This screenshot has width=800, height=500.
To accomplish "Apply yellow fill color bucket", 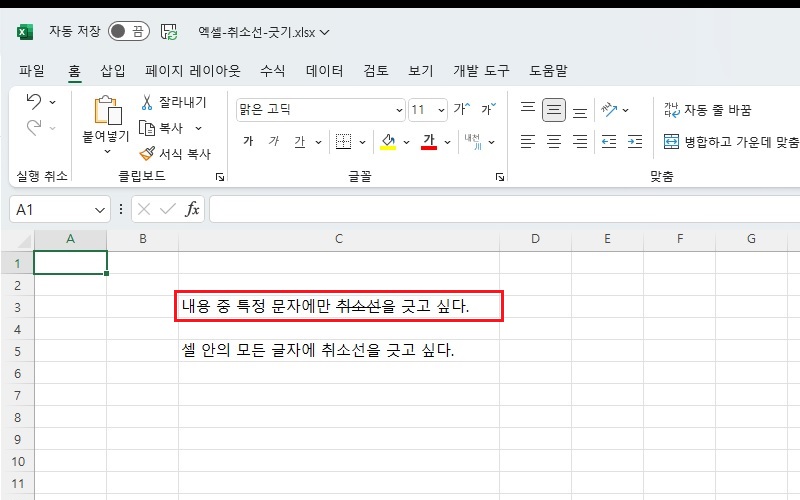I will [388, 142].
